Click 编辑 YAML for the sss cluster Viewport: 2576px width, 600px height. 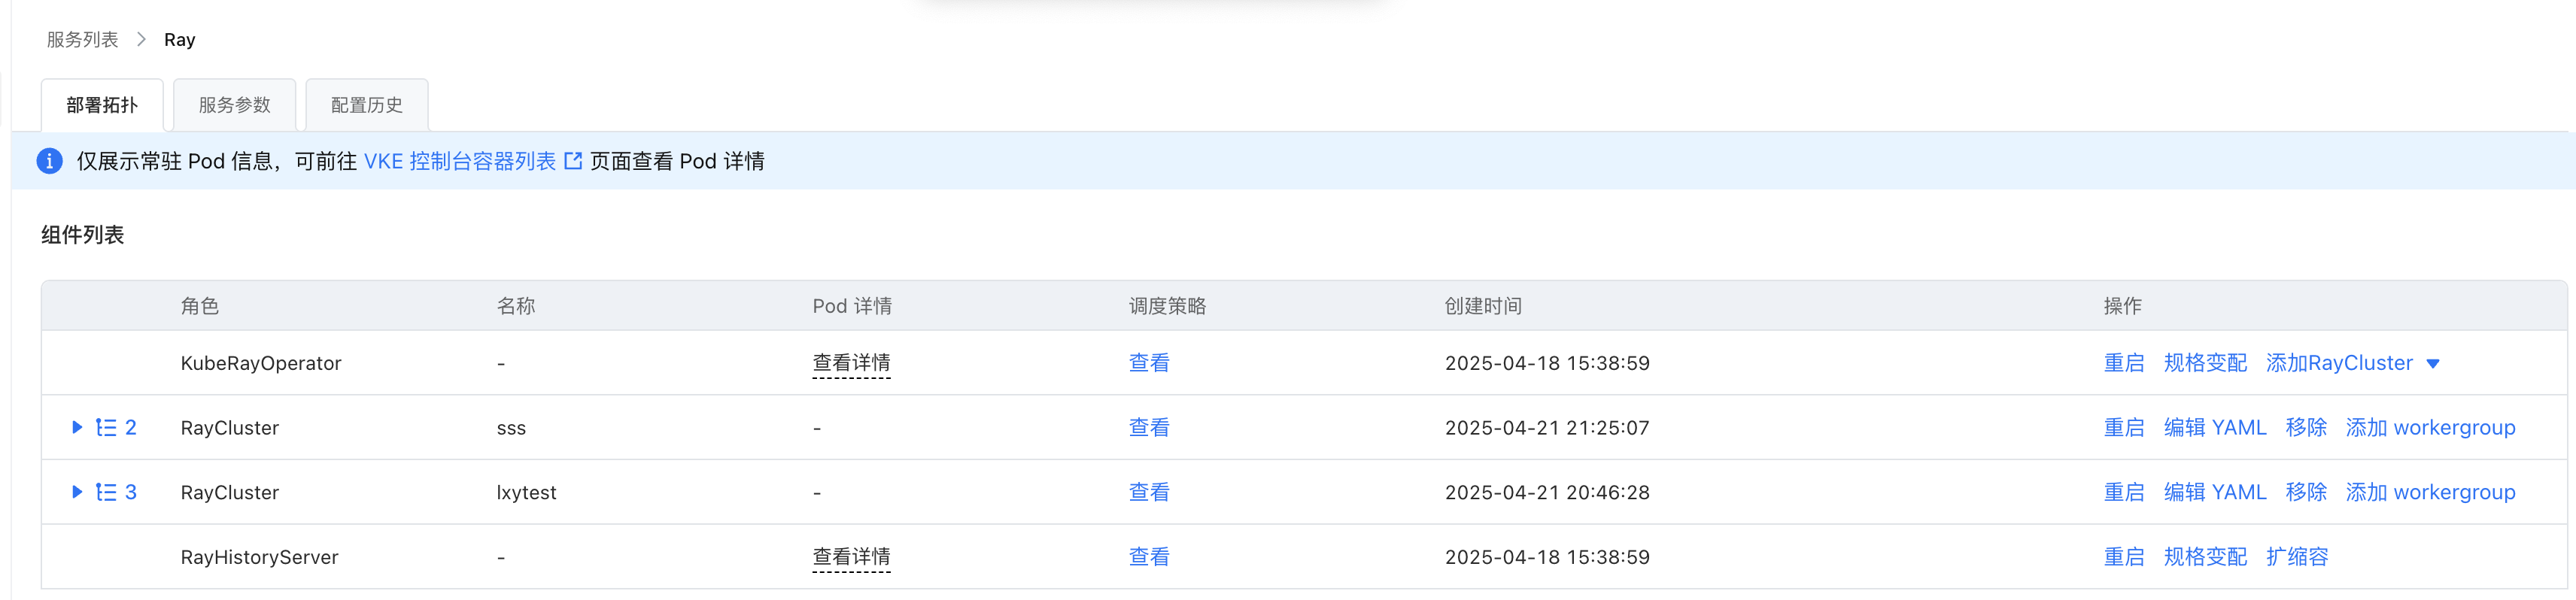coord(2215,428)
